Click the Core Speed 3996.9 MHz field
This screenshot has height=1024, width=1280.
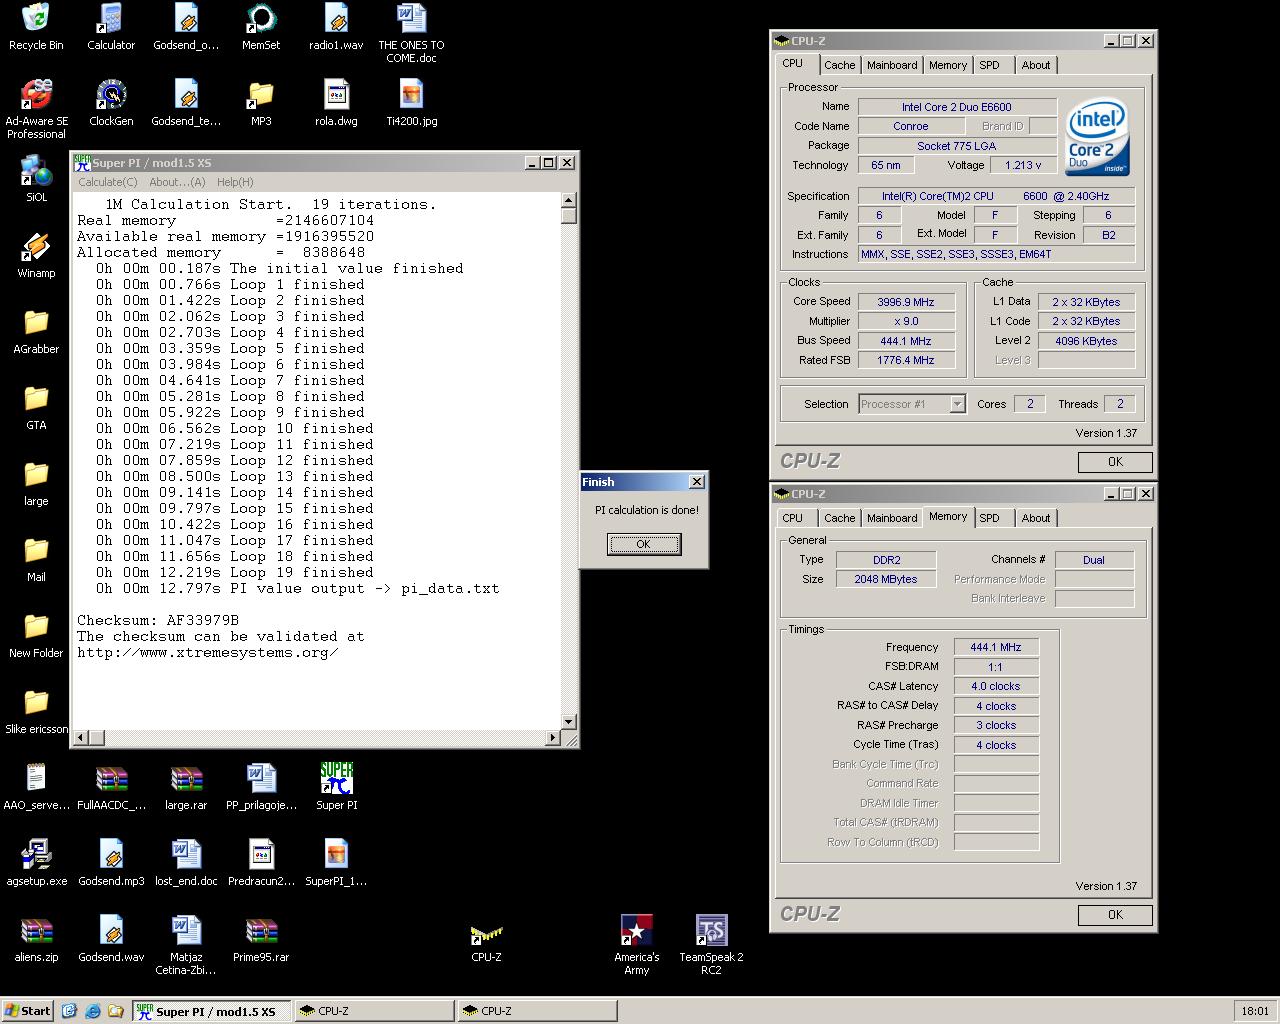(906, 302)
